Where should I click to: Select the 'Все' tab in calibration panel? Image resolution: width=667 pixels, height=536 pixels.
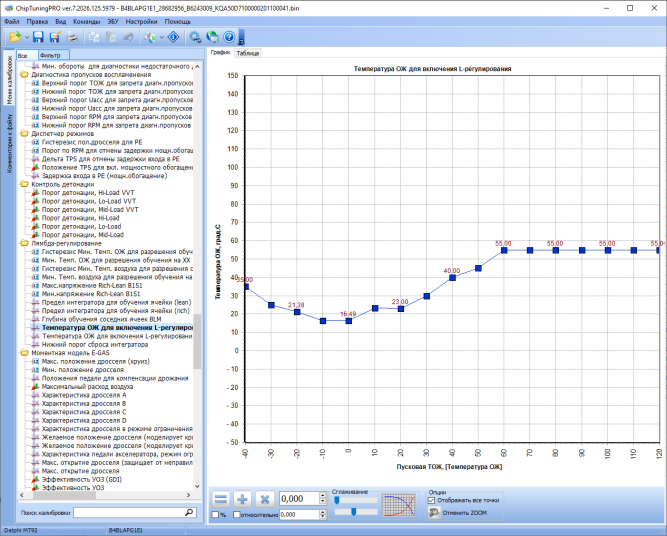click(x=26, y=55)
